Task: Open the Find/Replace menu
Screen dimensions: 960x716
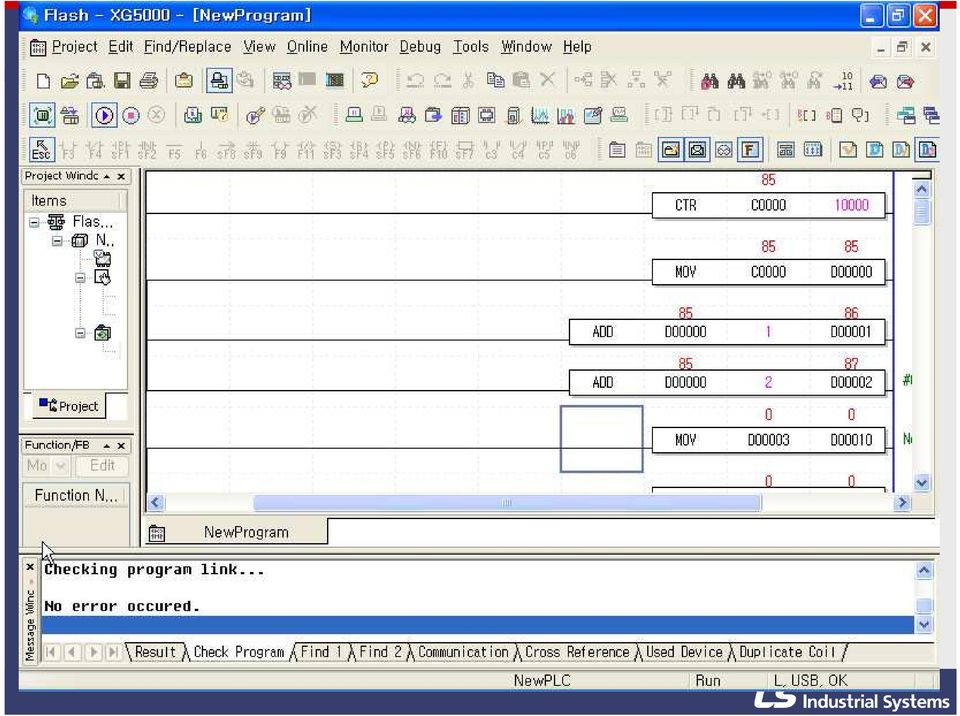Action: (187, 47)
